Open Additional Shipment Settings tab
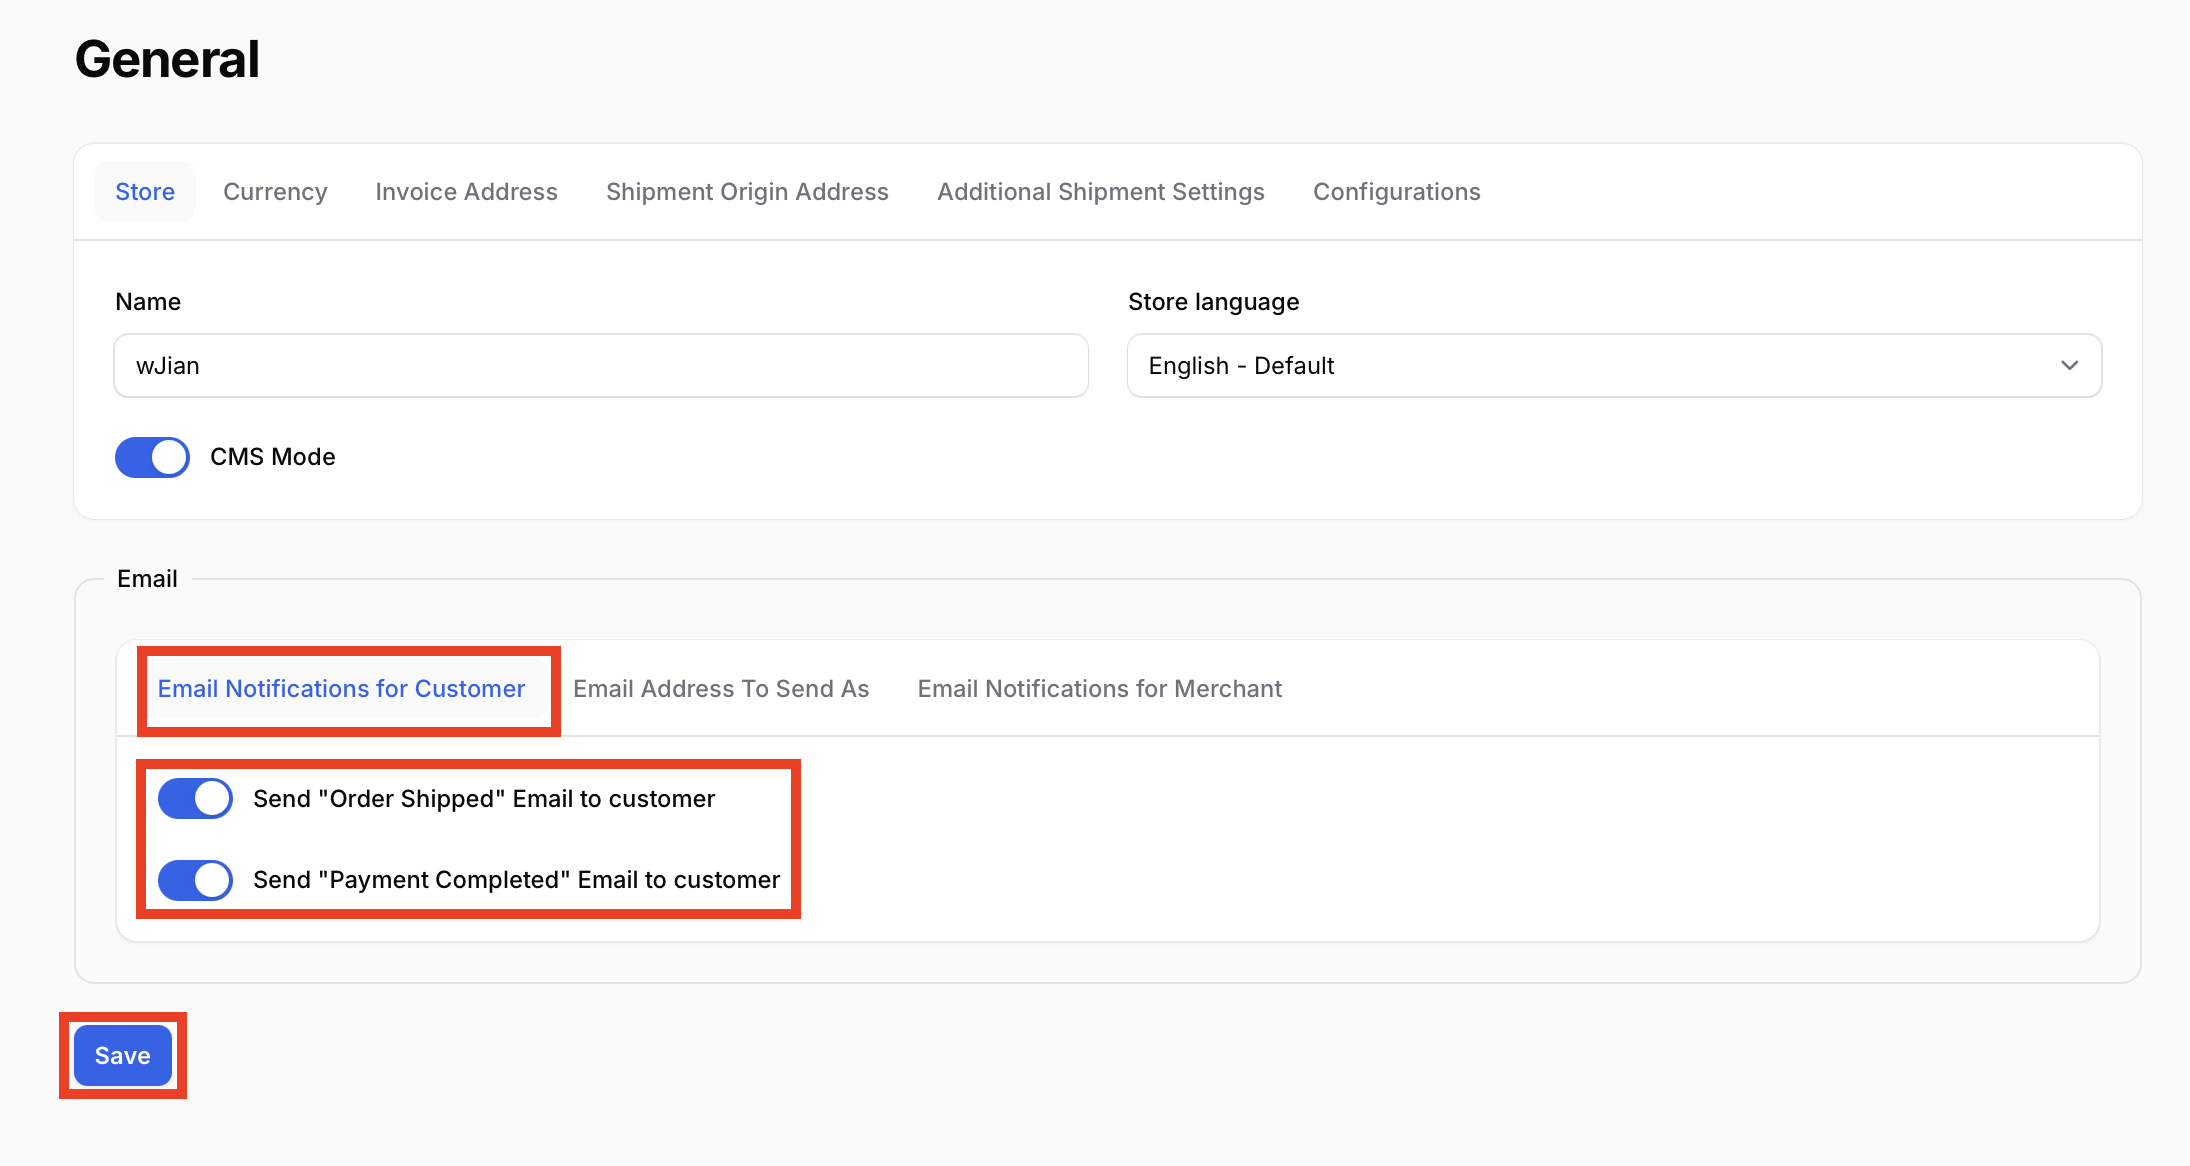 [1100, 192]
